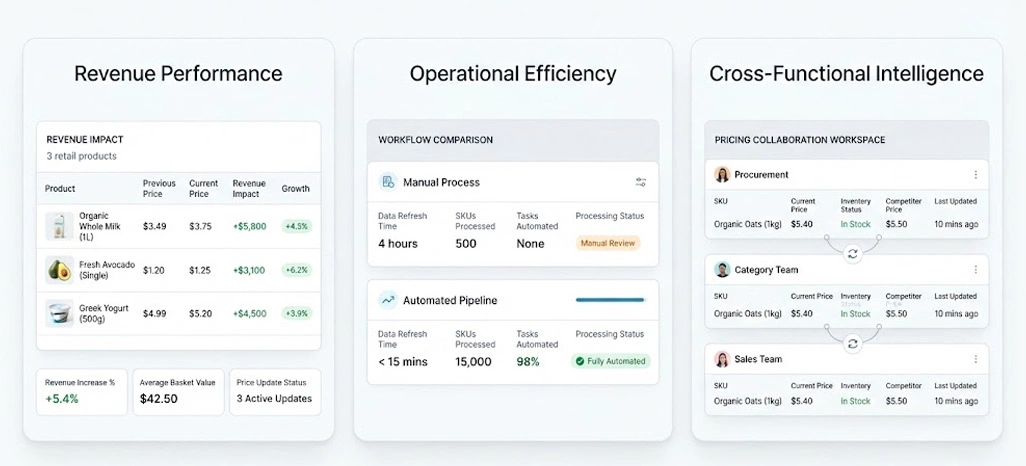Click the Growth column header
Image resolution: width=1026 pixels, height=466 pixels.
click(296, 188)
